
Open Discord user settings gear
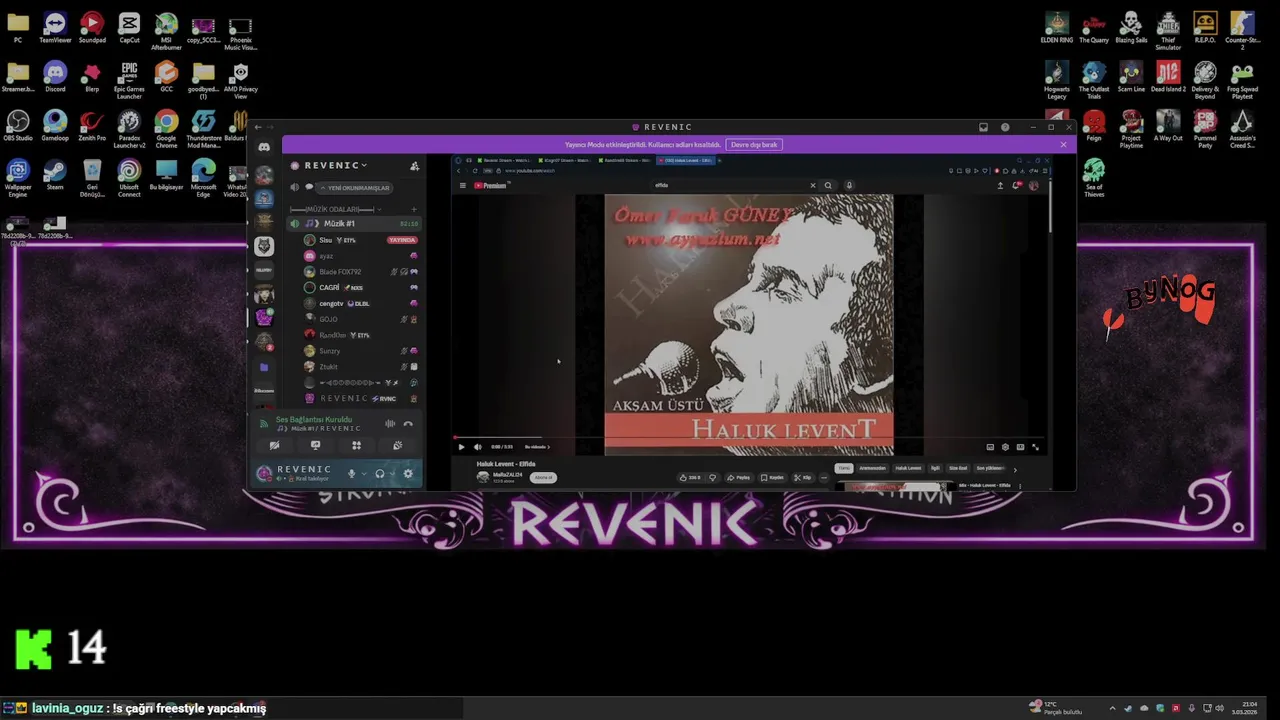pyautogui.click(x=408, y=473)
